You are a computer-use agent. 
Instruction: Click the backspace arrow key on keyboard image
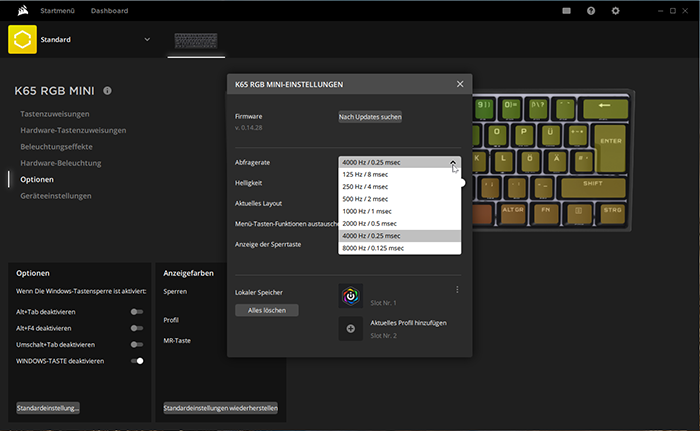pos(604,109)
